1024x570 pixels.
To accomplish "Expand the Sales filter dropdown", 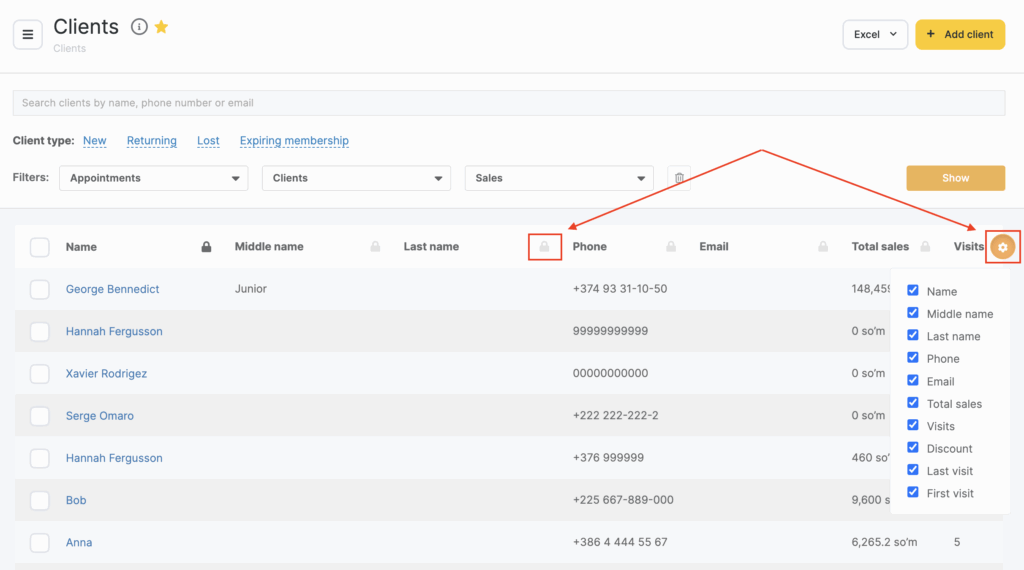I will click(559, 178).
